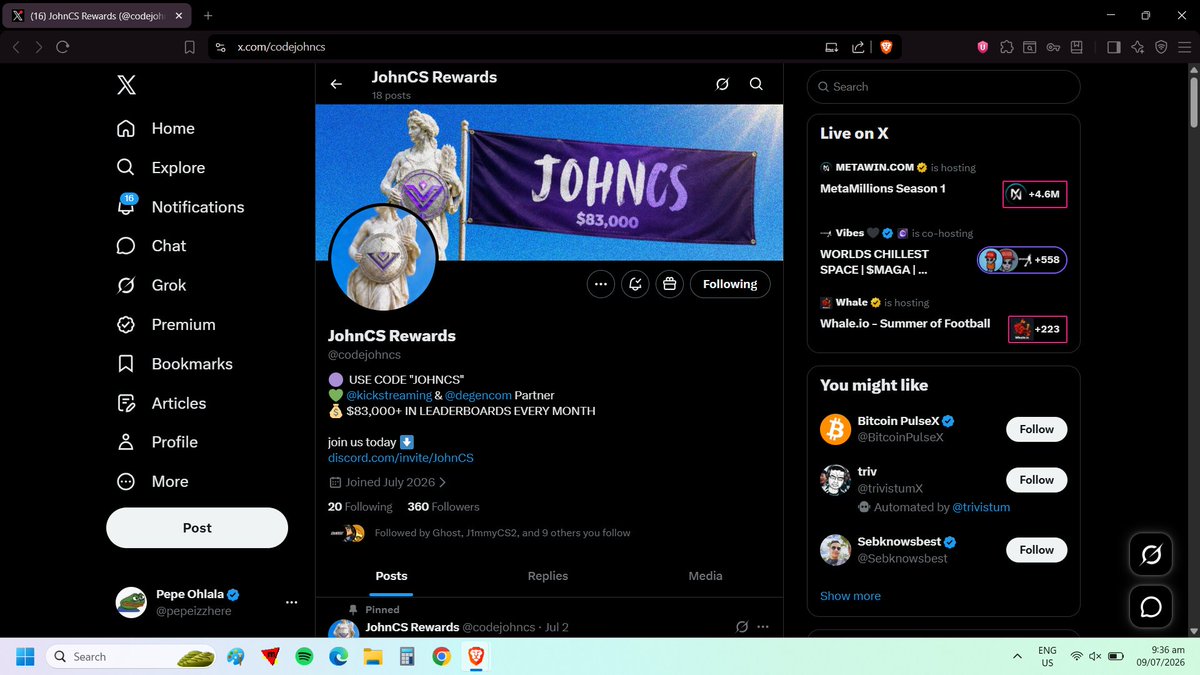Open Chat in the sidebar
Image resolution: width=1200 pixels, height=675 pixels.
point(152,246)
